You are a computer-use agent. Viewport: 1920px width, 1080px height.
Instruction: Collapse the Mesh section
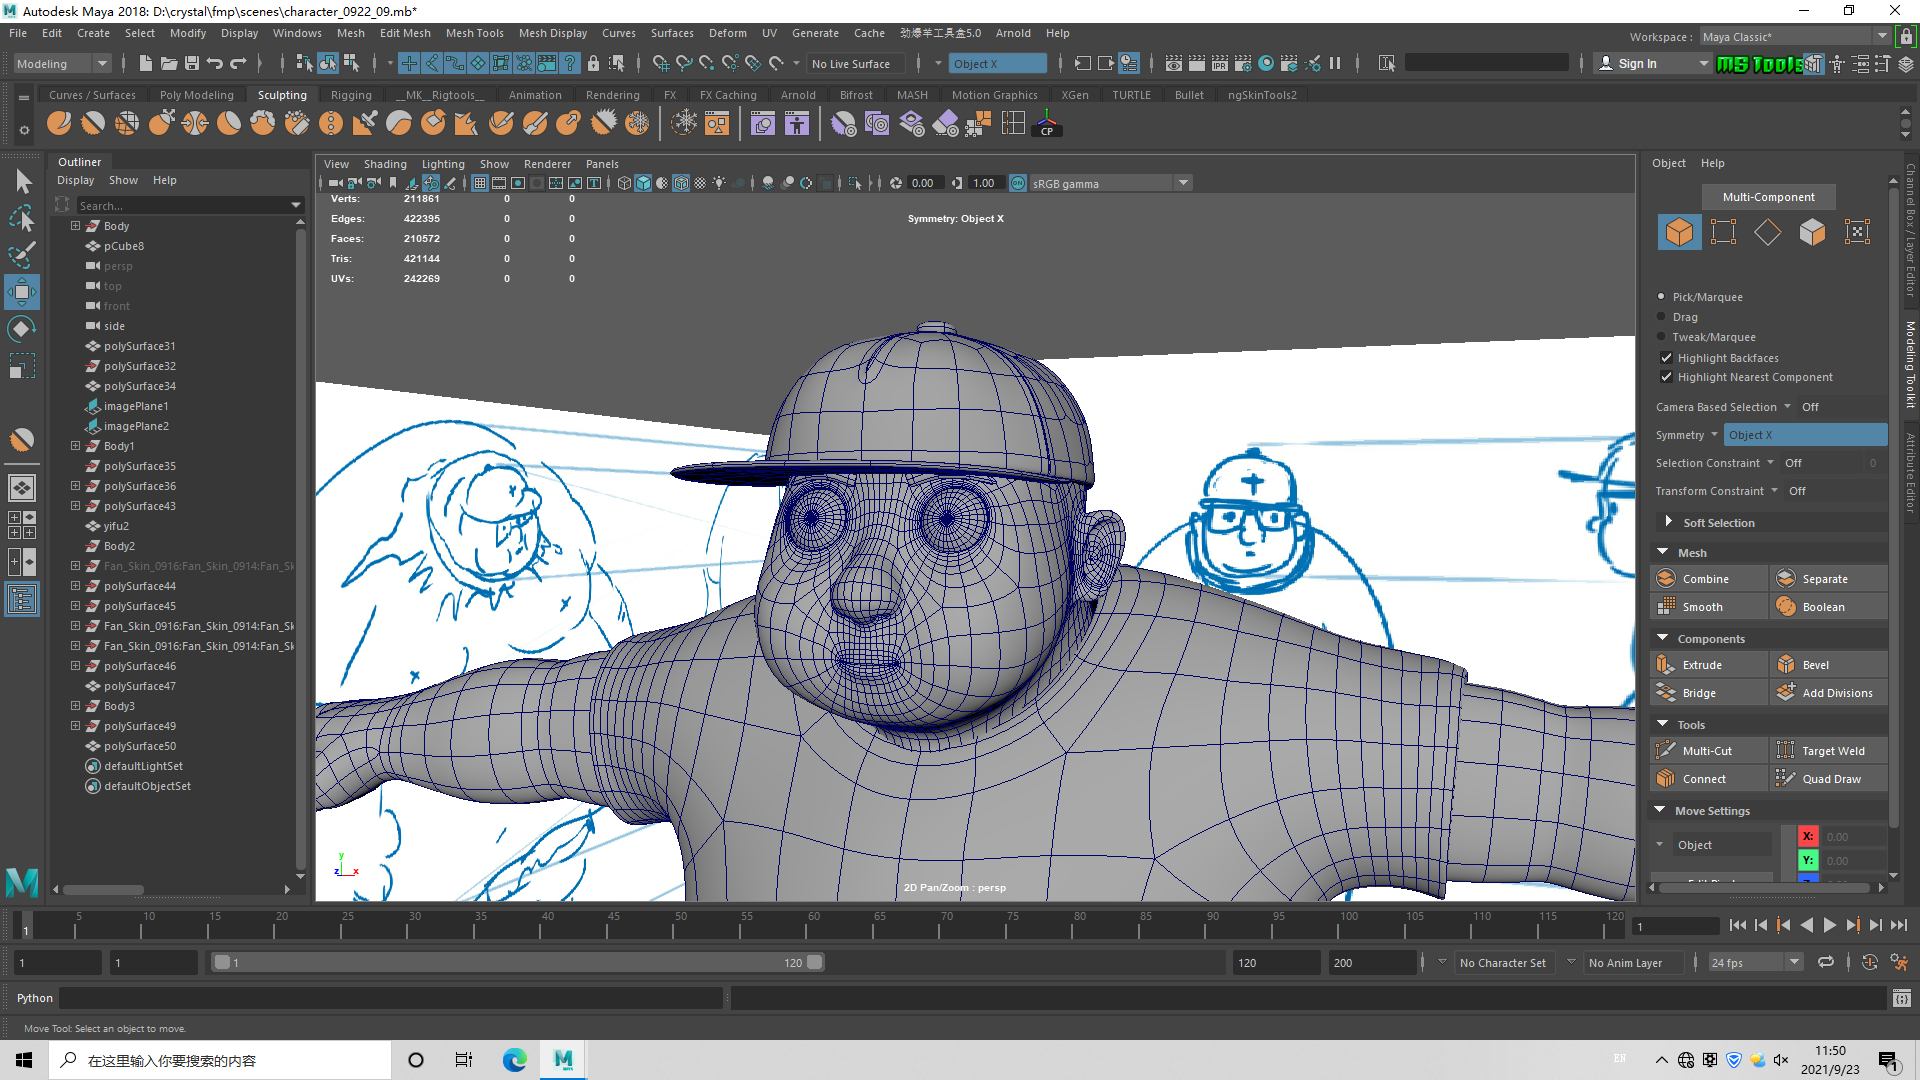[1662, 552]
